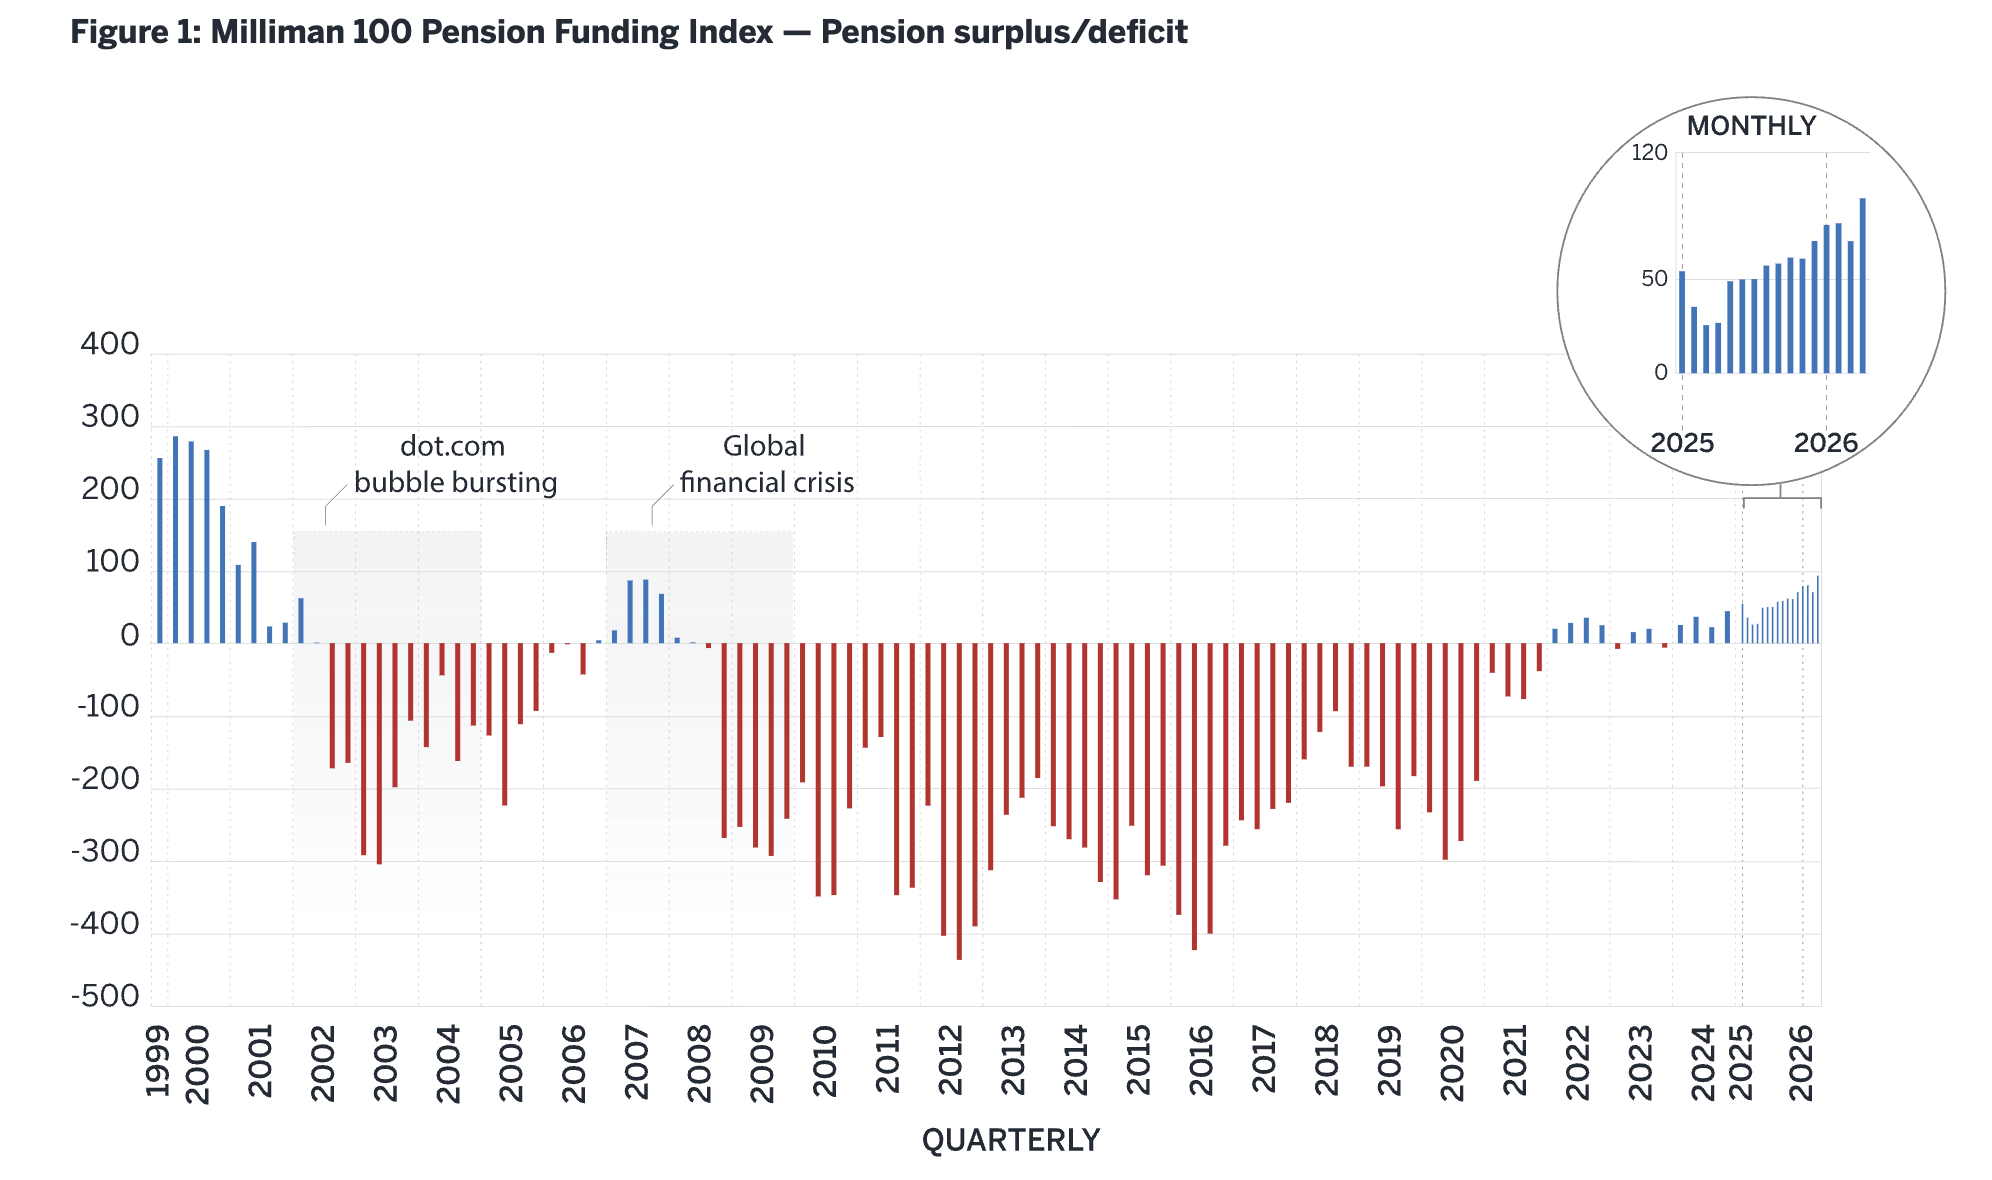Image resolution: width=1992 pixels, height=1180 pixels.
Task: Click the 400 y-axis value label
Action: point(110,344)
